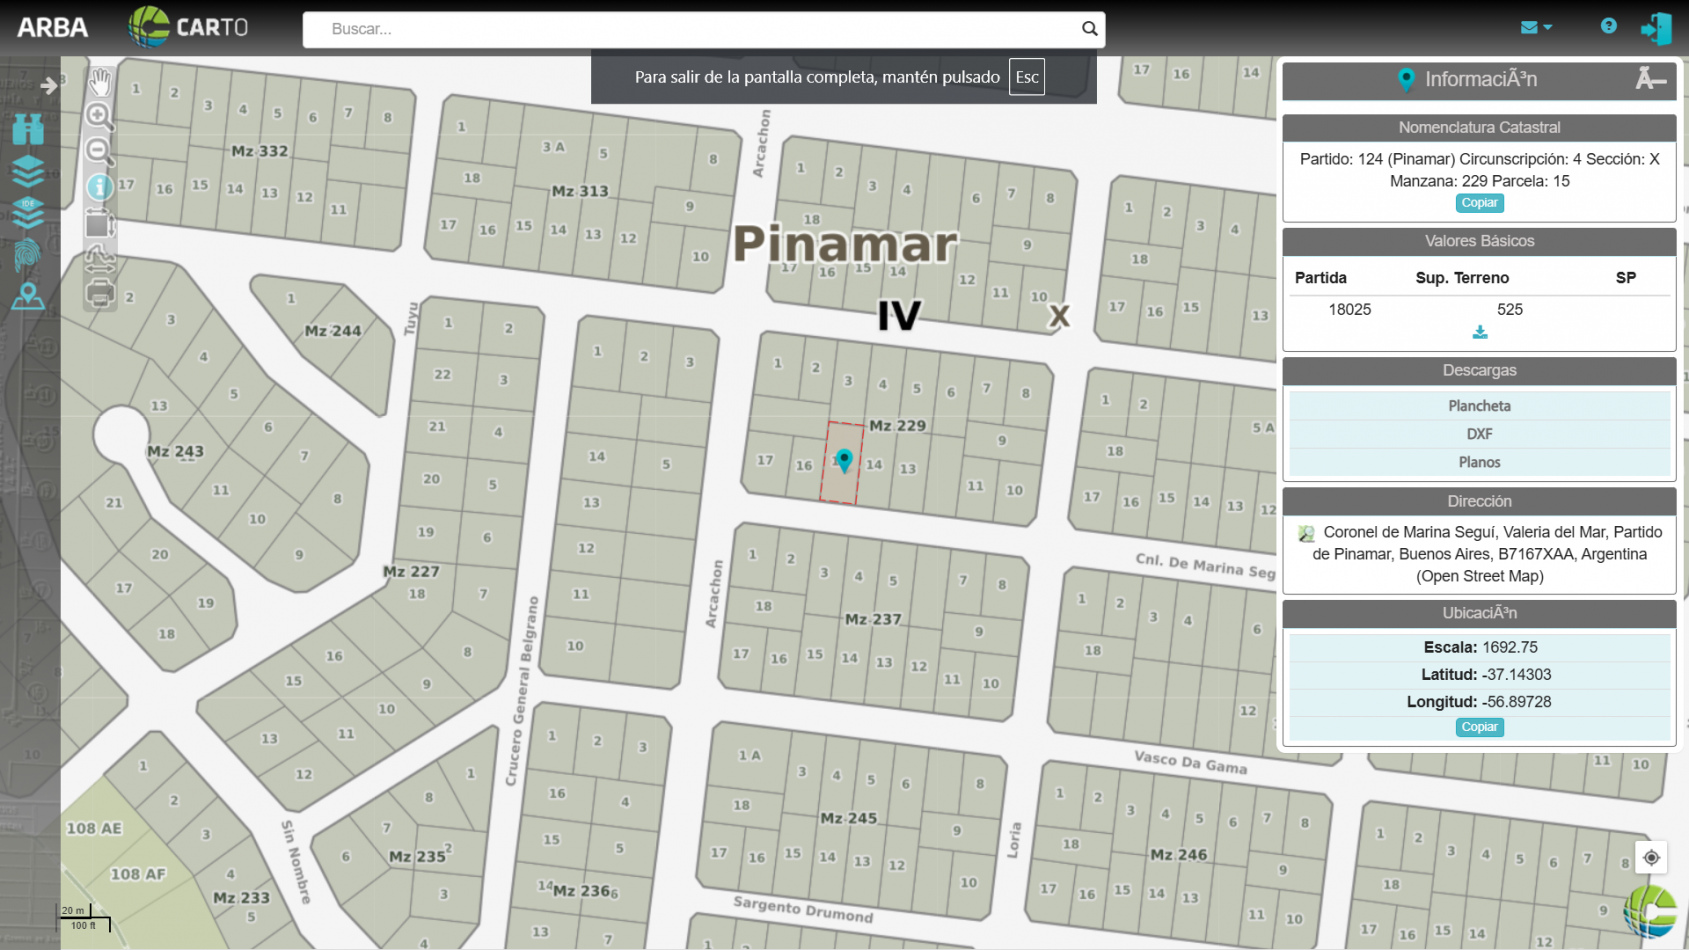Click the Esc key hint in fullscreen banner
Screen dimensions: 1689x950
(1027, 77)
